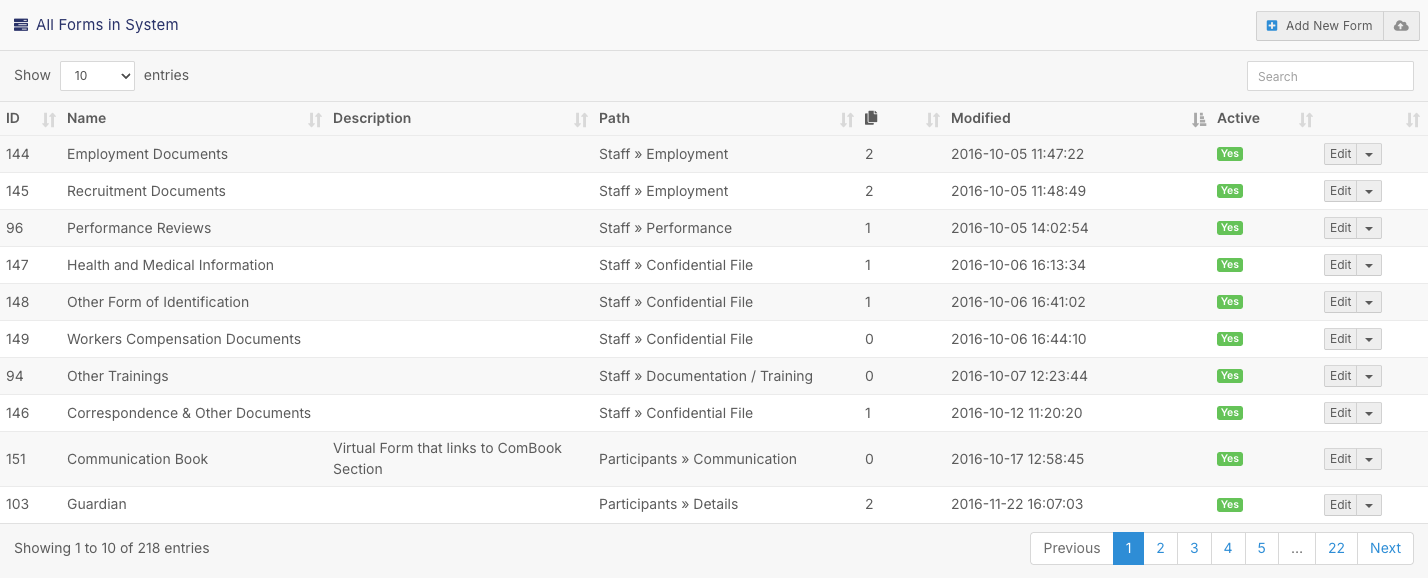The image size is (1428, 578).
Task: Open dropdown arrow for Performance Reviews row
Action: 1369,228
